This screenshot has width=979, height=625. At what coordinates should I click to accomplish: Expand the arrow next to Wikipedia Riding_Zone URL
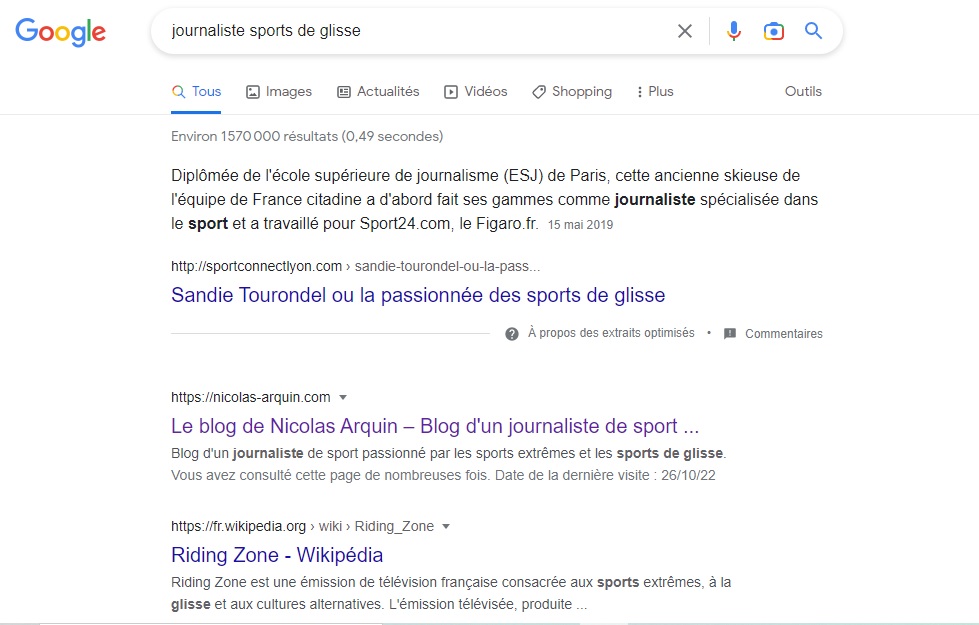tap(446, 526)
